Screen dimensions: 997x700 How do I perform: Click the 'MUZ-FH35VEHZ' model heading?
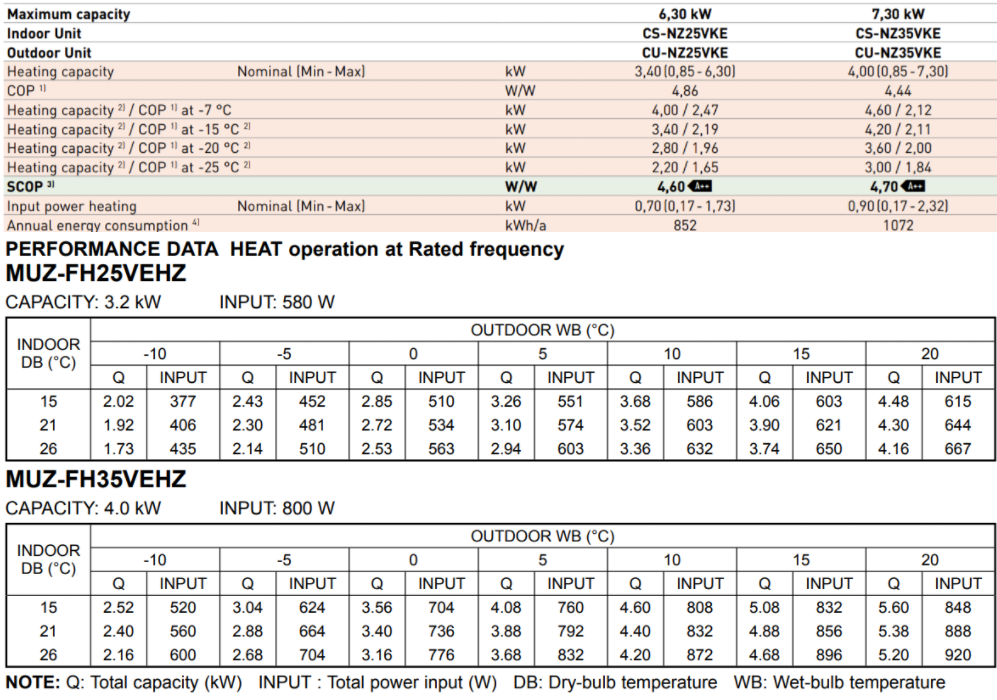(96, 479)
